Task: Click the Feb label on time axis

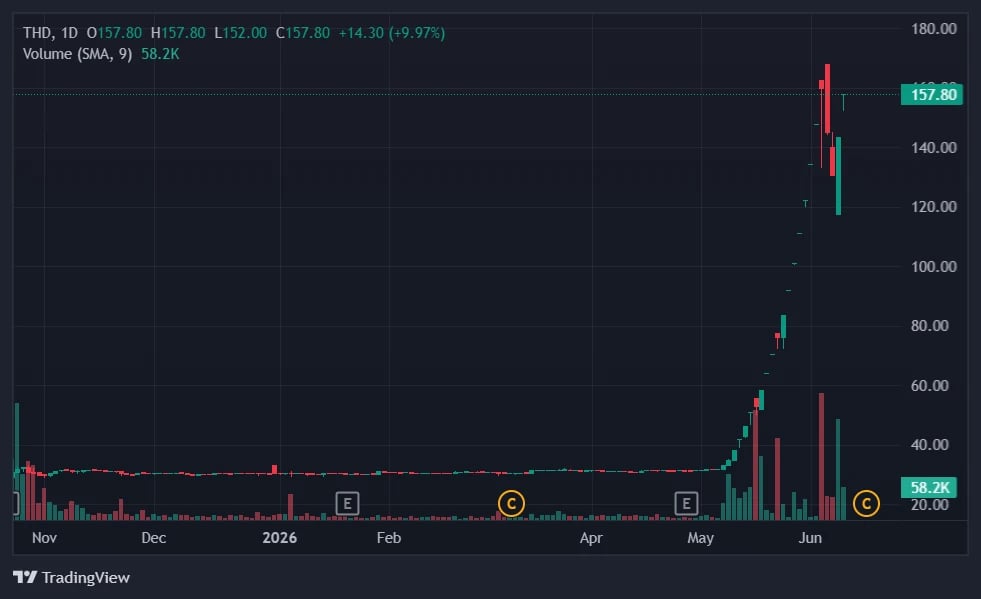Action: pos(389,538)
